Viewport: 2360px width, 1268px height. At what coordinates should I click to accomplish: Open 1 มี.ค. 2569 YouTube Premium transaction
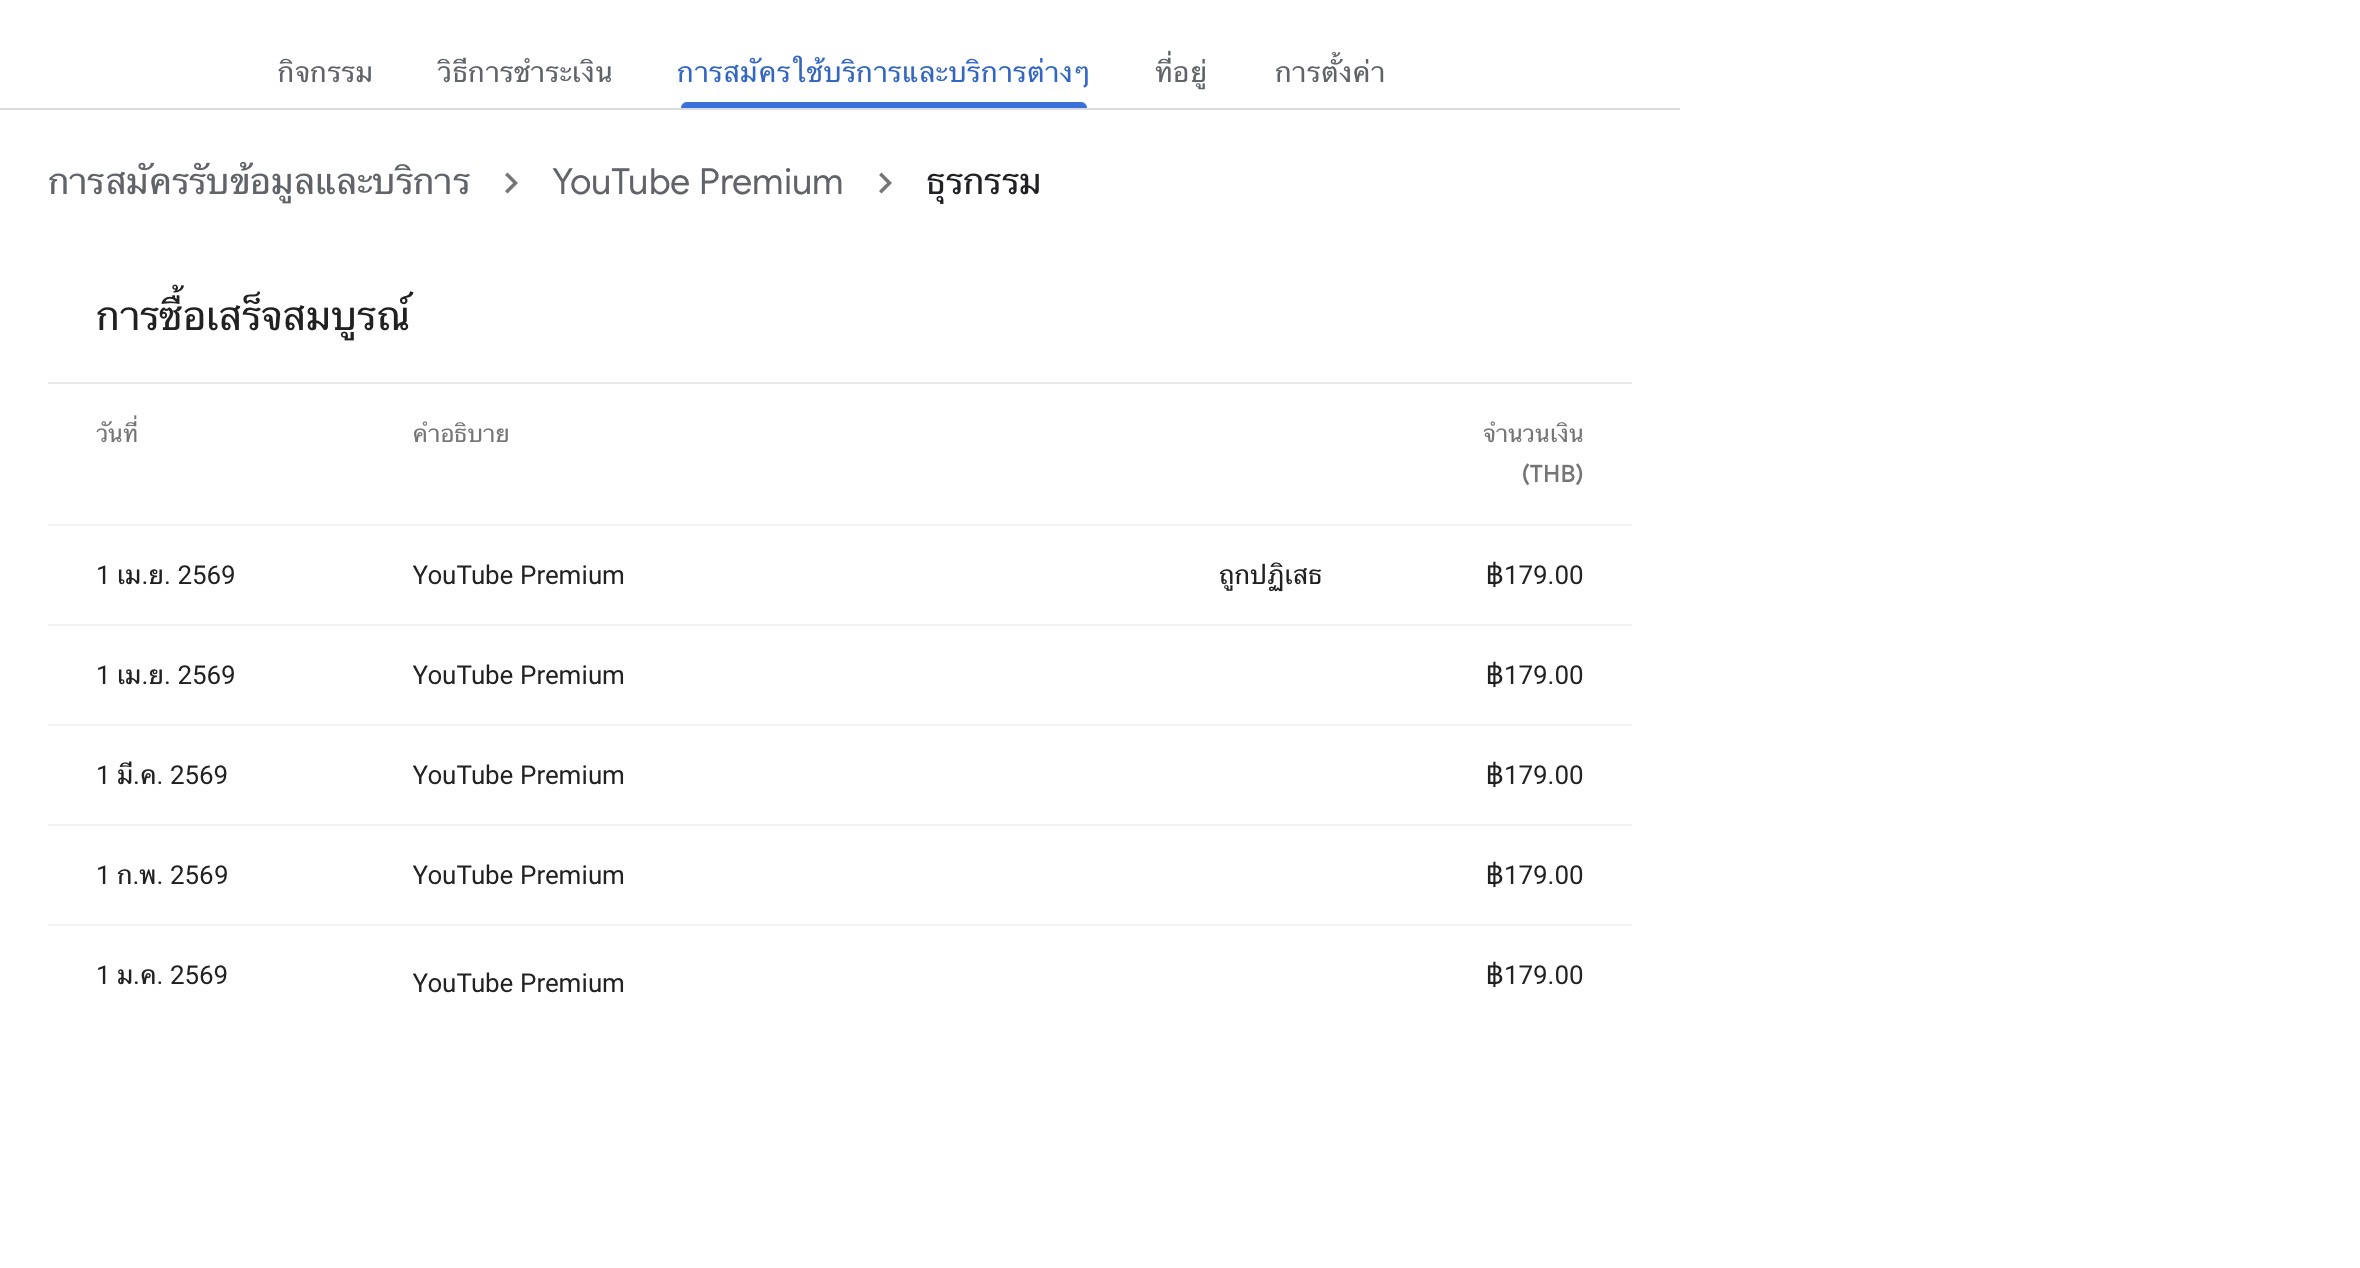[x=518, y=776]
